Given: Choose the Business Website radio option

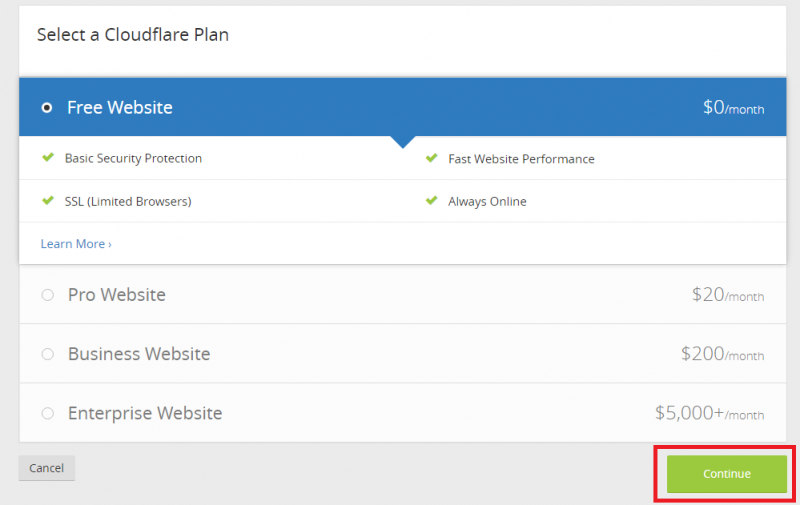Looking at the screenshot, I should coord(47,354).
